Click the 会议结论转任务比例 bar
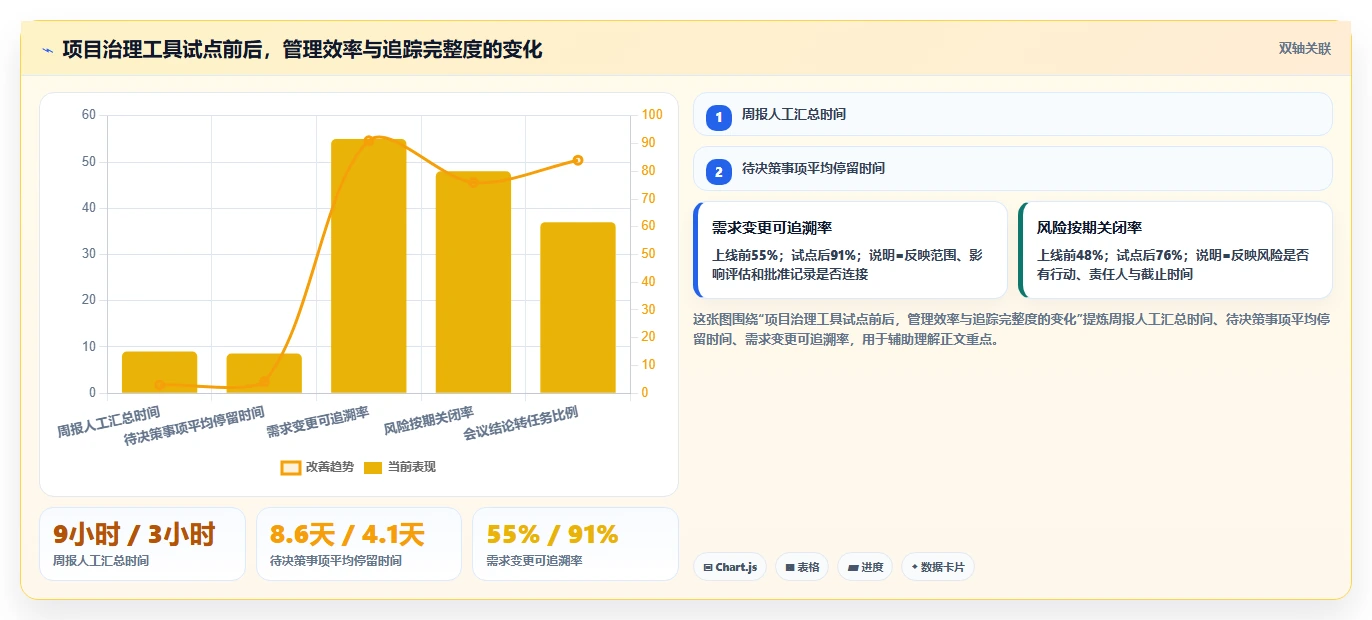Screen dimensions: 1372x620 (x=578, y=308)
